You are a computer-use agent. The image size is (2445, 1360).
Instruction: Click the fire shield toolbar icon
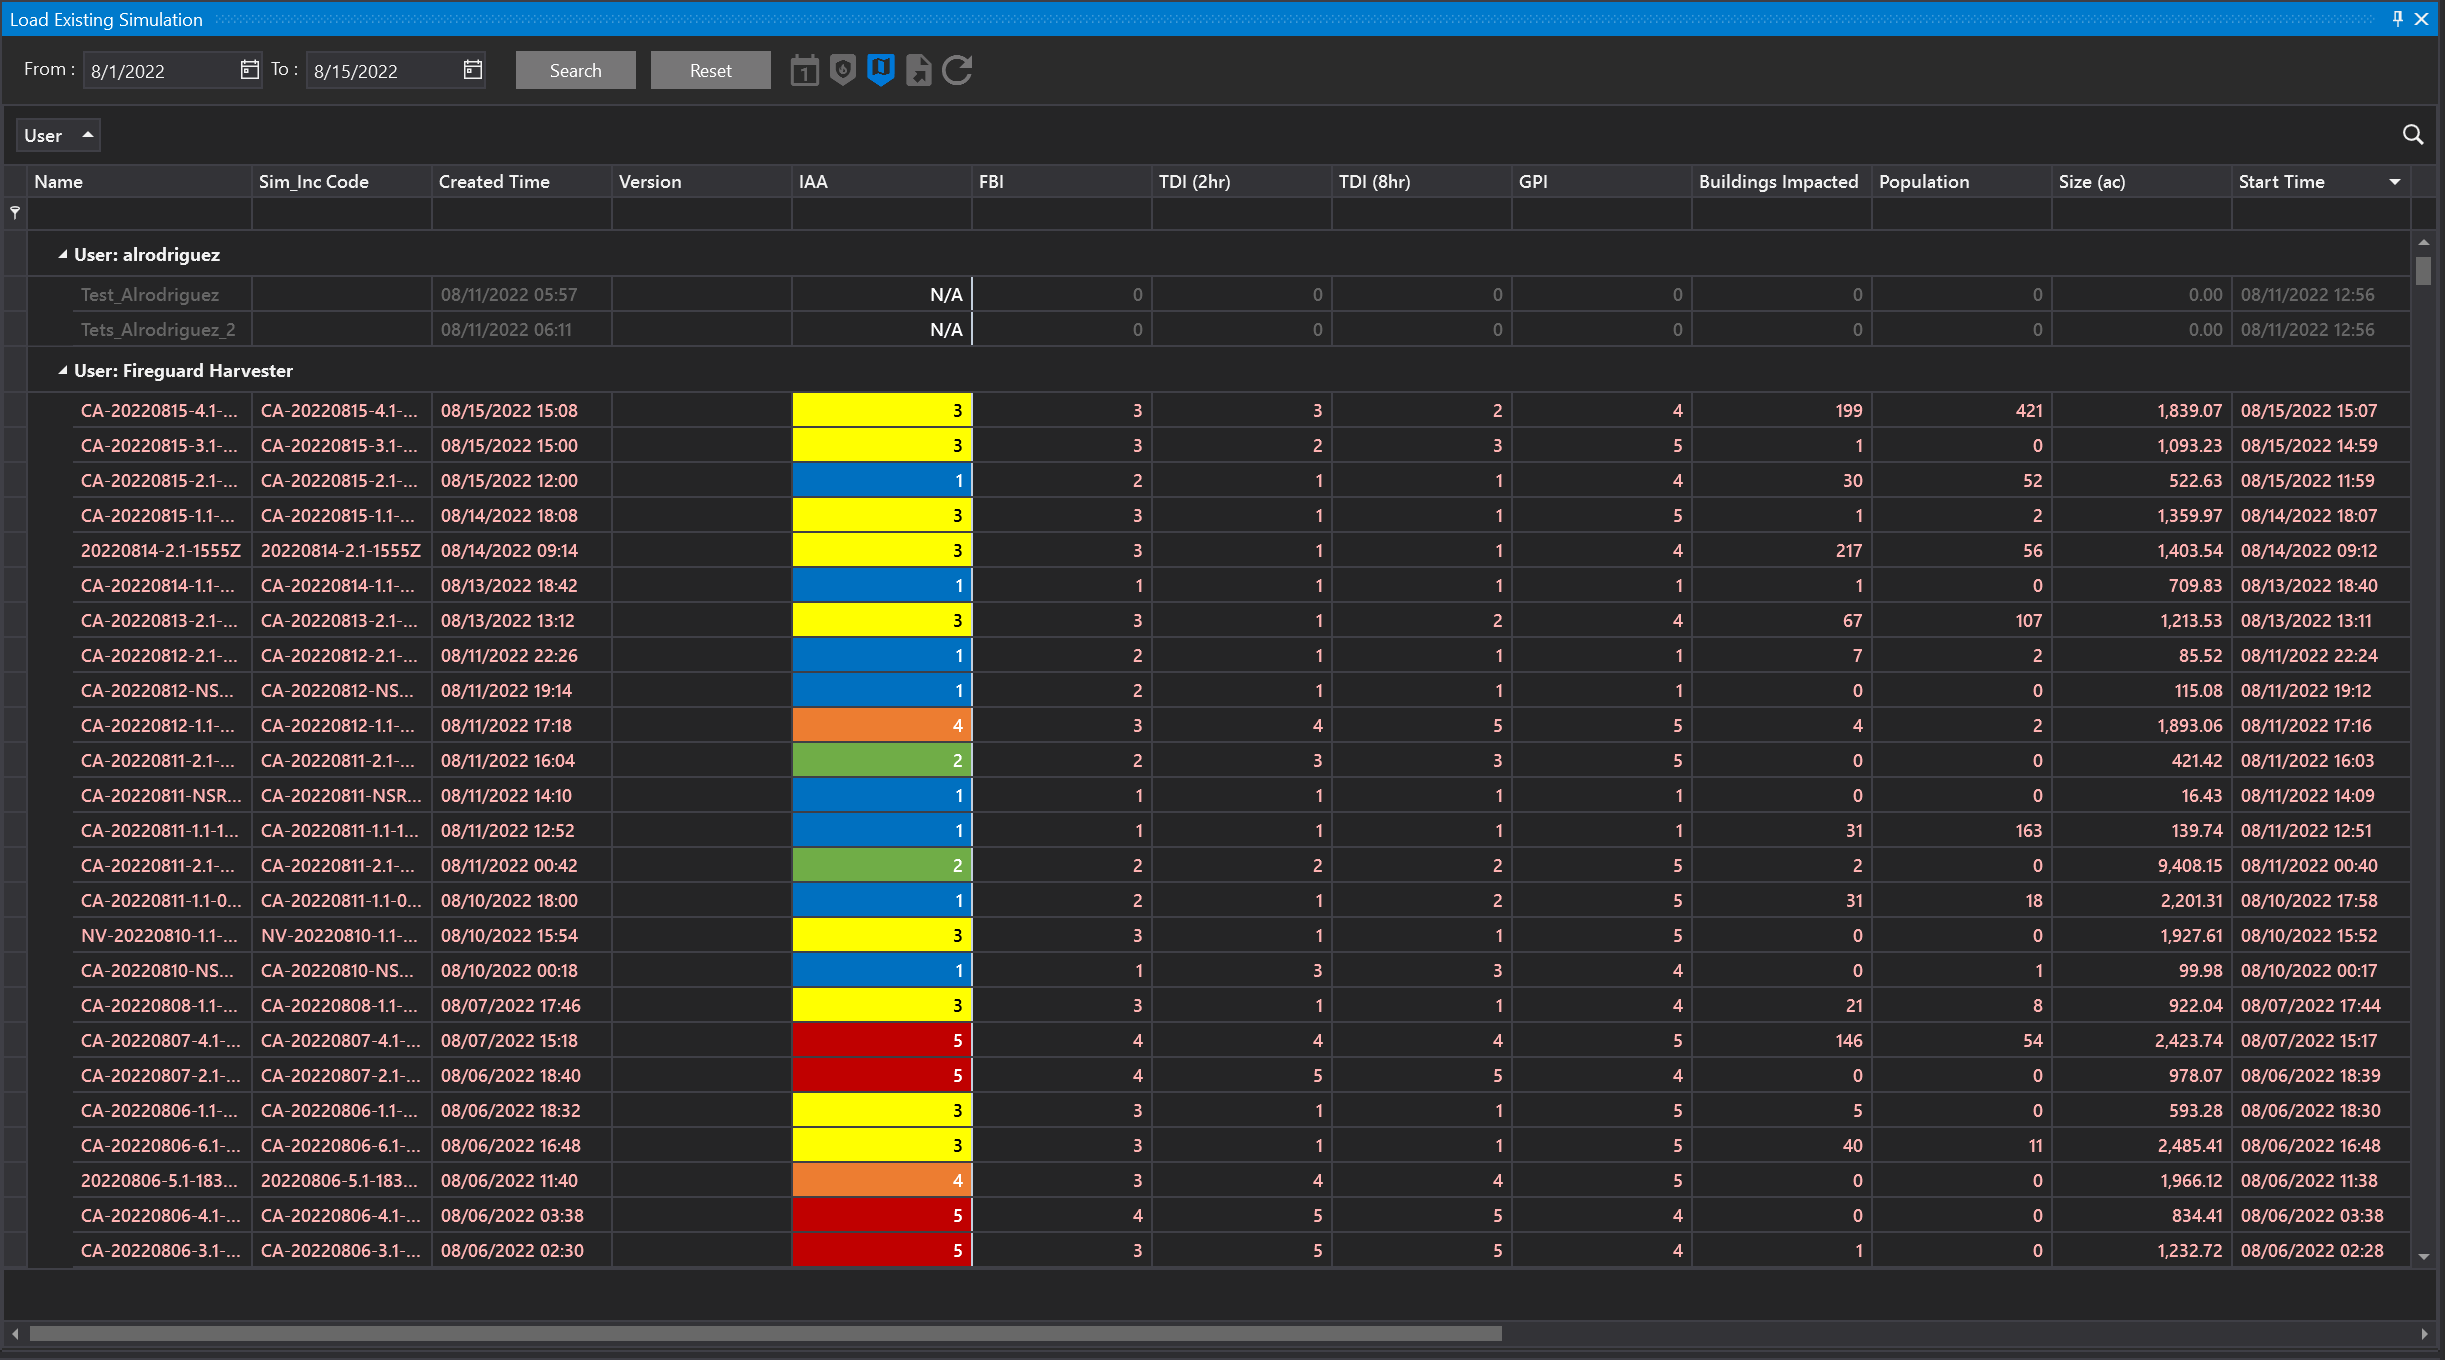843,70
